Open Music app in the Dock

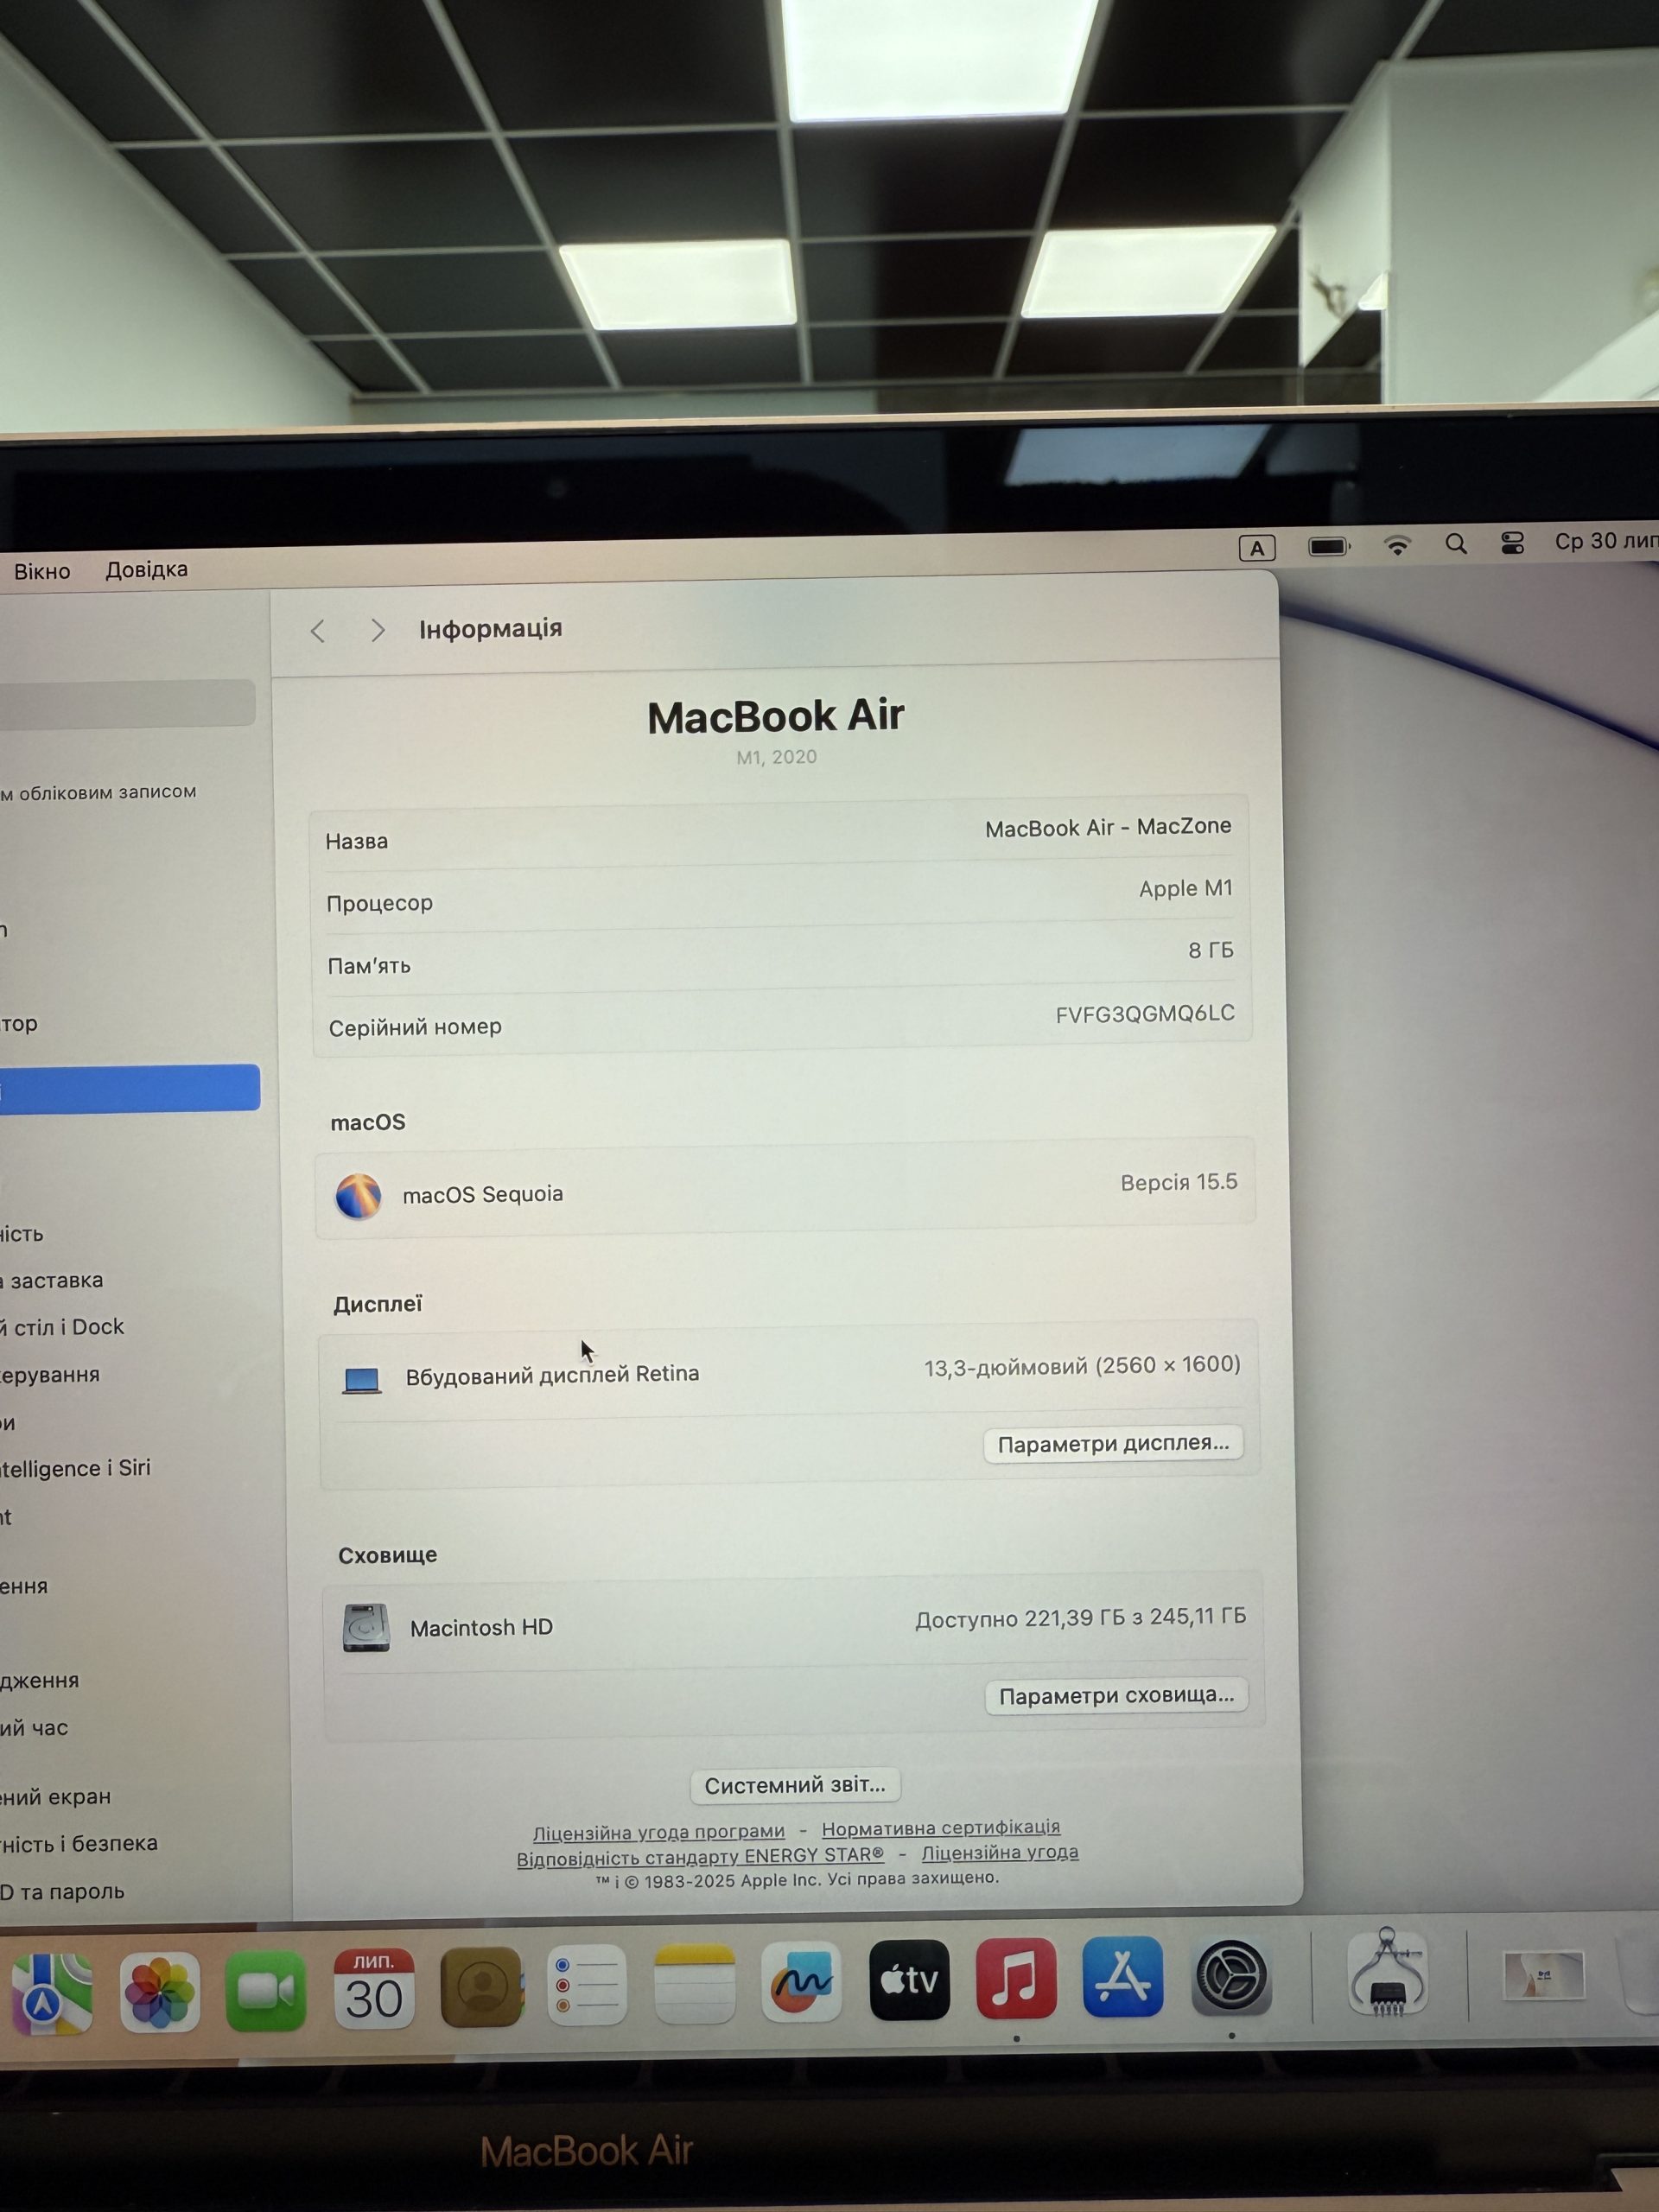[1016, 1978]
